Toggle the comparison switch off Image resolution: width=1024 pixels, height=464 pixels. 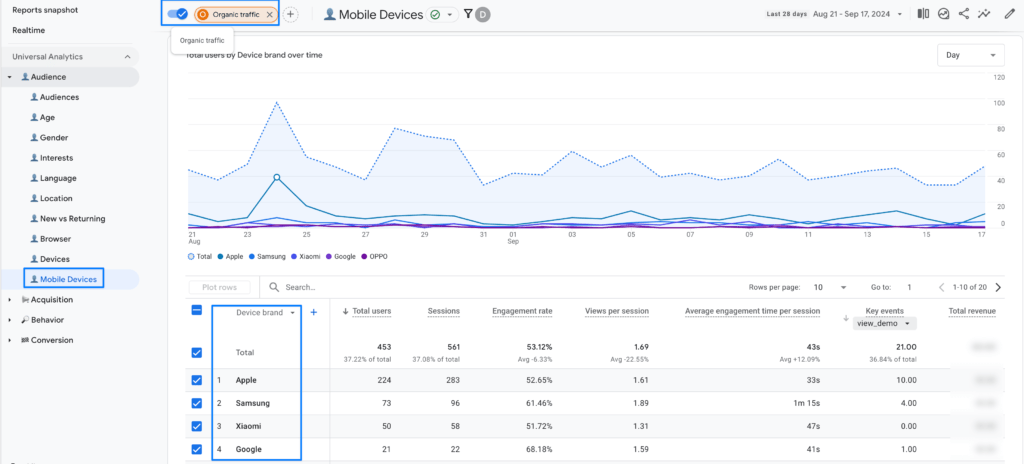(179, 15)
